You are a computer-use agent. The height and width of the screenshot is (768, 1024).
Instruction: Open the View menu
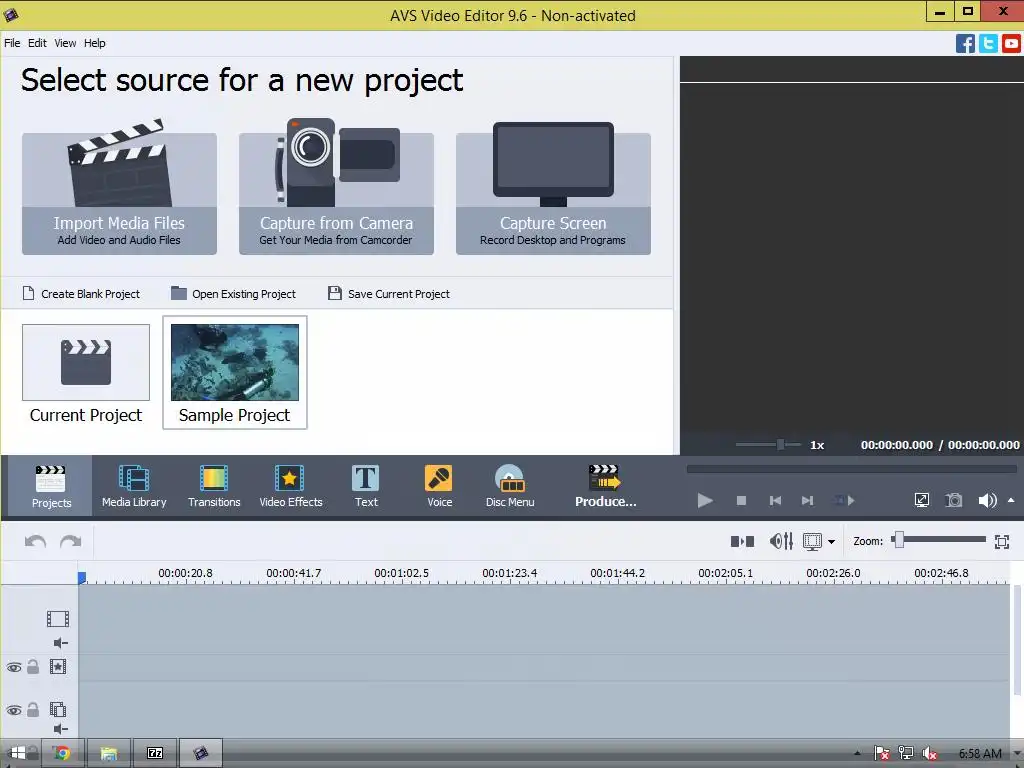(x=65, y=43)
